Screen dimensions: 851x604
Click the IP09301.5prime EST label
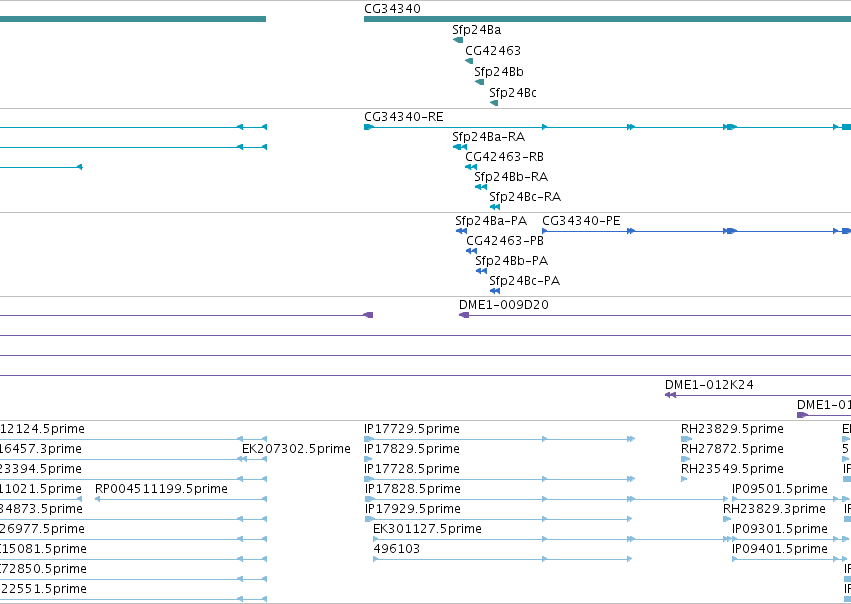[x=780, y=529]
